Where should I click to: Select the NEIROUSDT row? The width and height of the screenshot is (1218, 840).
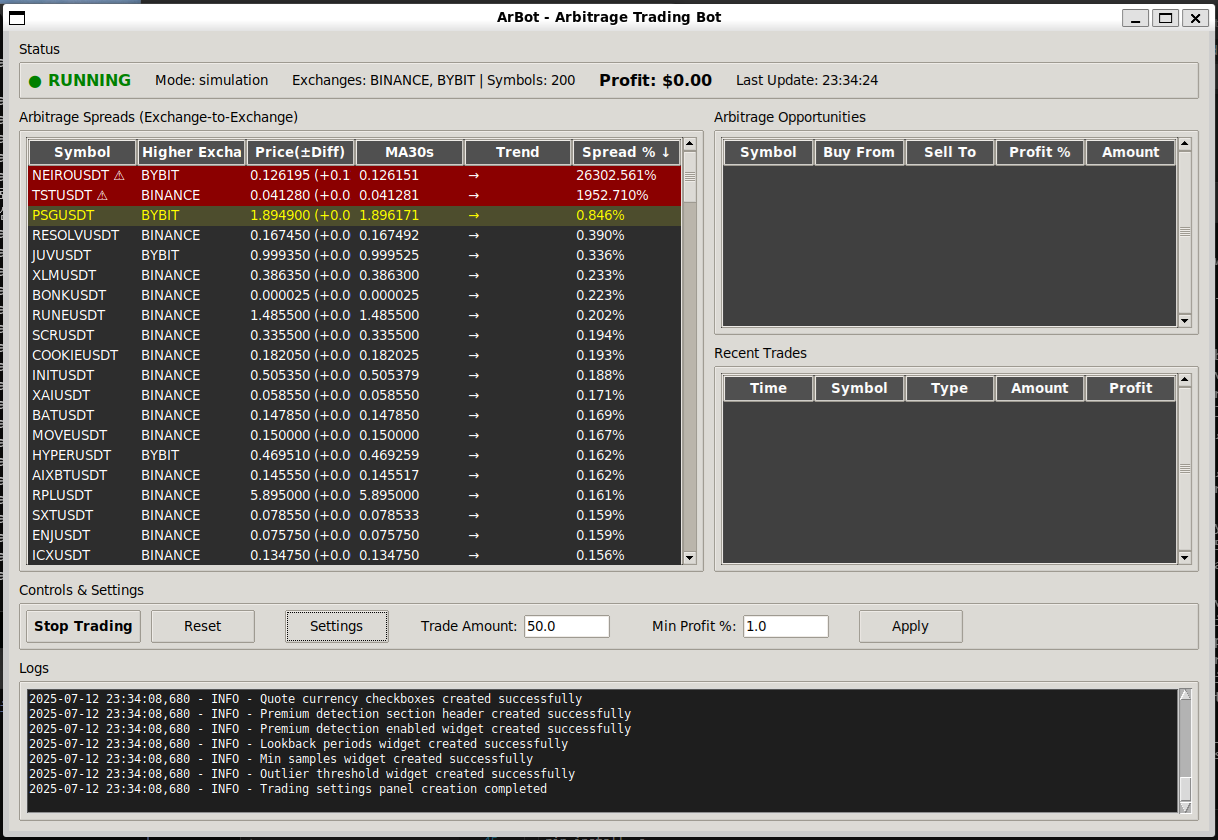tap(355, 175)
